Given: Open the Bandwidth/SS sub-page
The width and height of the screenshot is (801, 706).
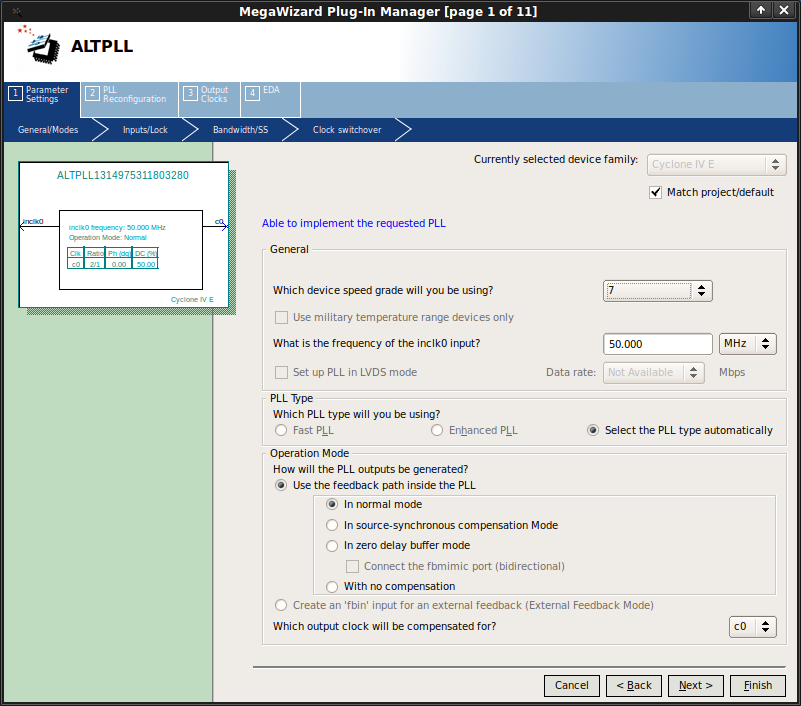Looking at the screenshot, I should coord(240,130).
